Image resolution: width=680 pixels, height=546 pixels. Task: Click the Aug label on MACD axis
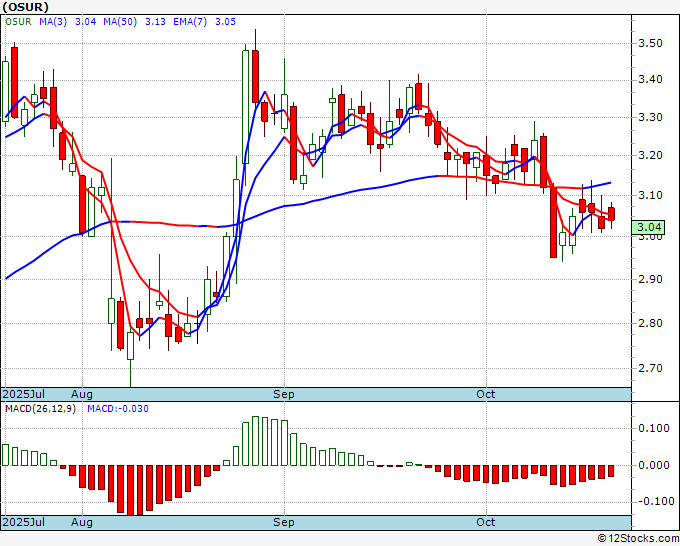pyautogui.click(x=82, y=522)
